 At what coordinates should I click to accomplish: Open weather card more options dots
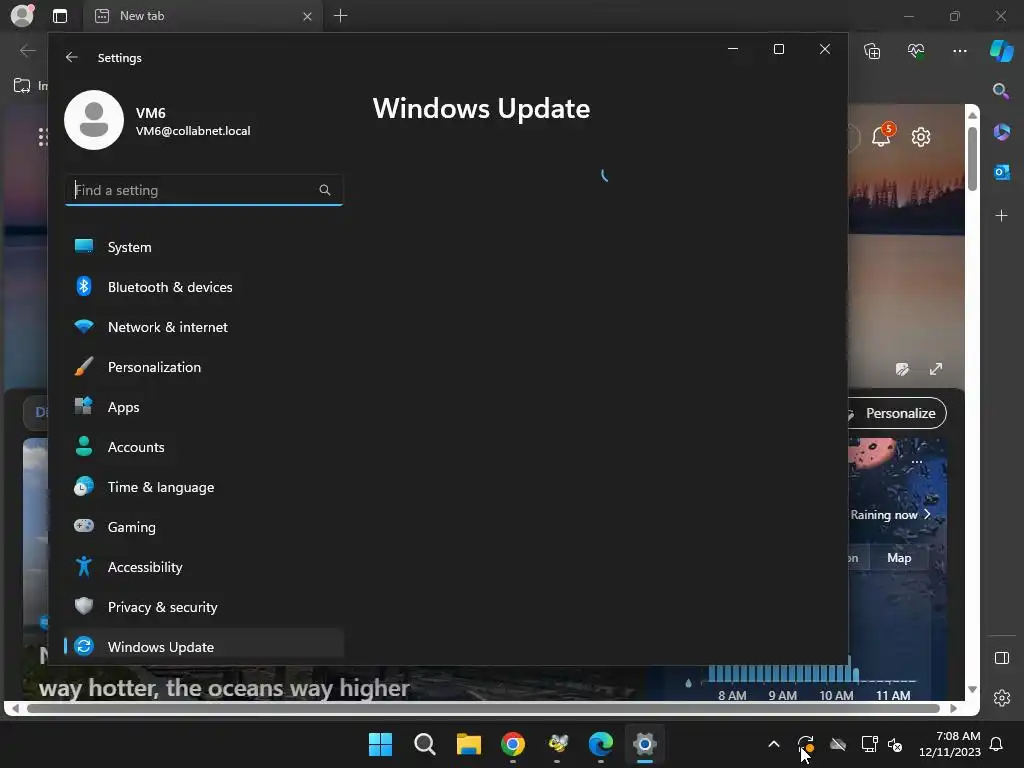[917, 462]
